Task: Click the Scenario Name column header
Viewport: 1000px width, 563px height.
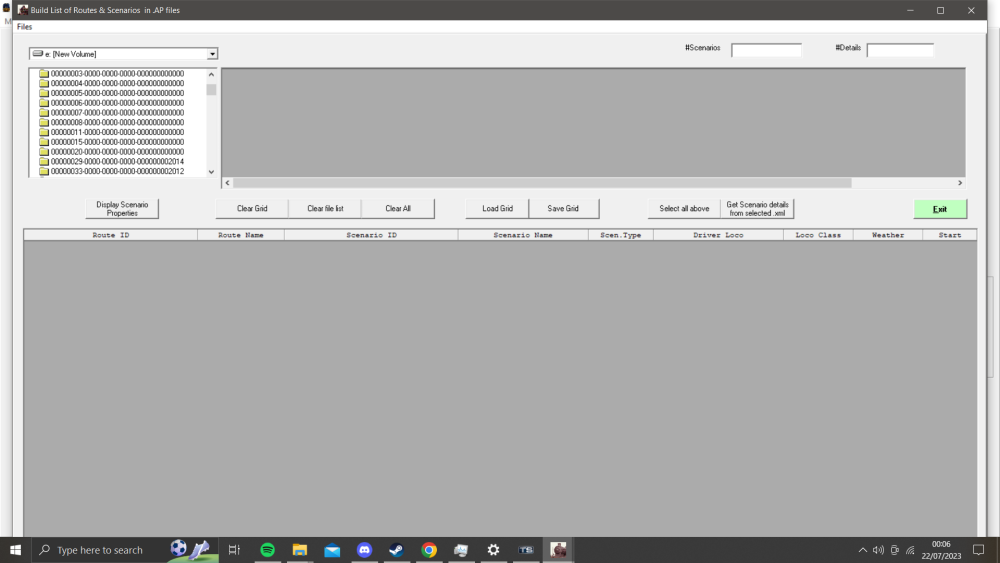Action: [523, 235]
